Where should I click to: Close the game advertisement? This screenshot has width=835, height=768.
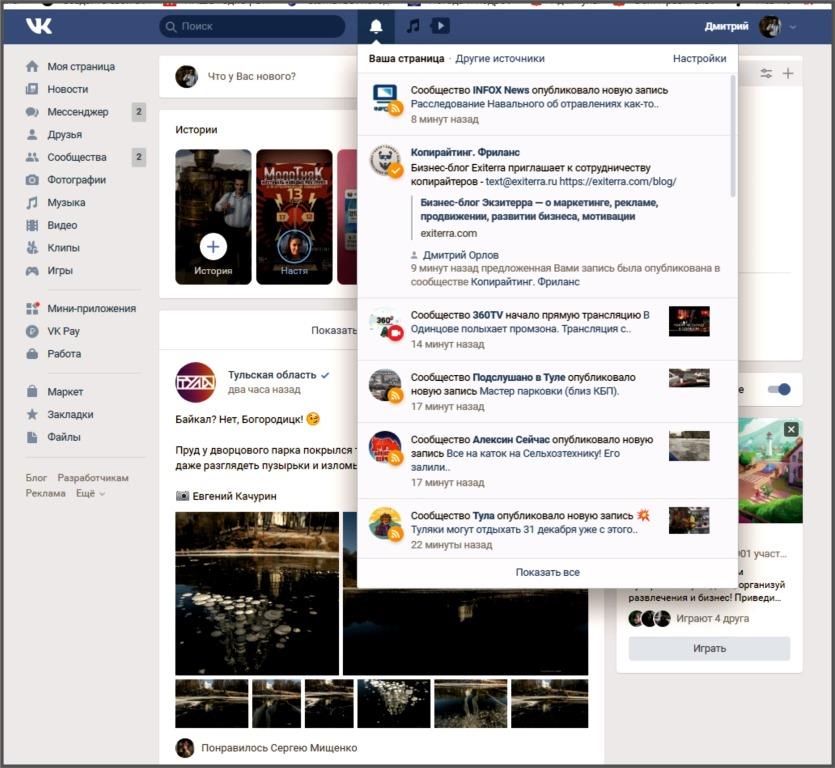coord(791,429)
